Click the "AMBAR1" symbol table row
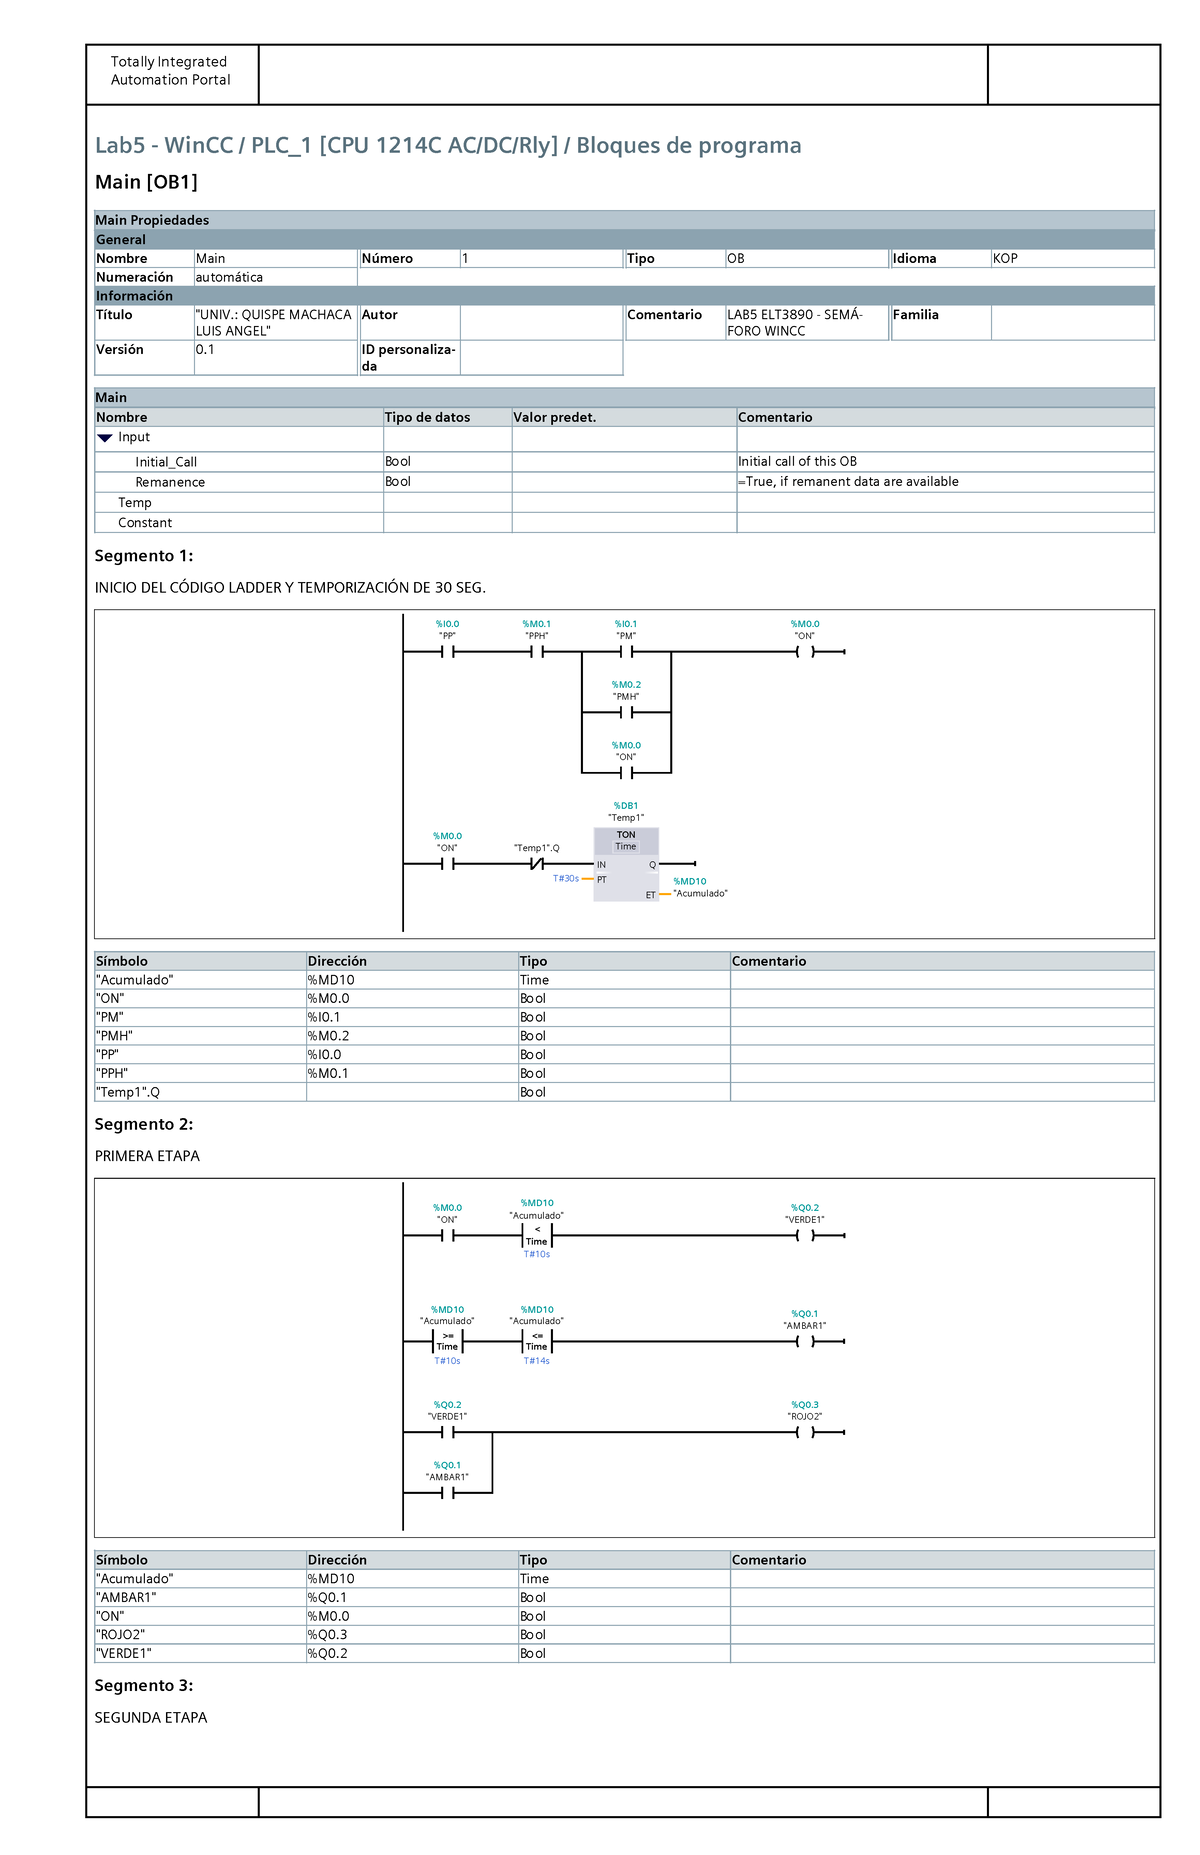This screenshot has height=1855, width=1200. tap(624, 1597)
